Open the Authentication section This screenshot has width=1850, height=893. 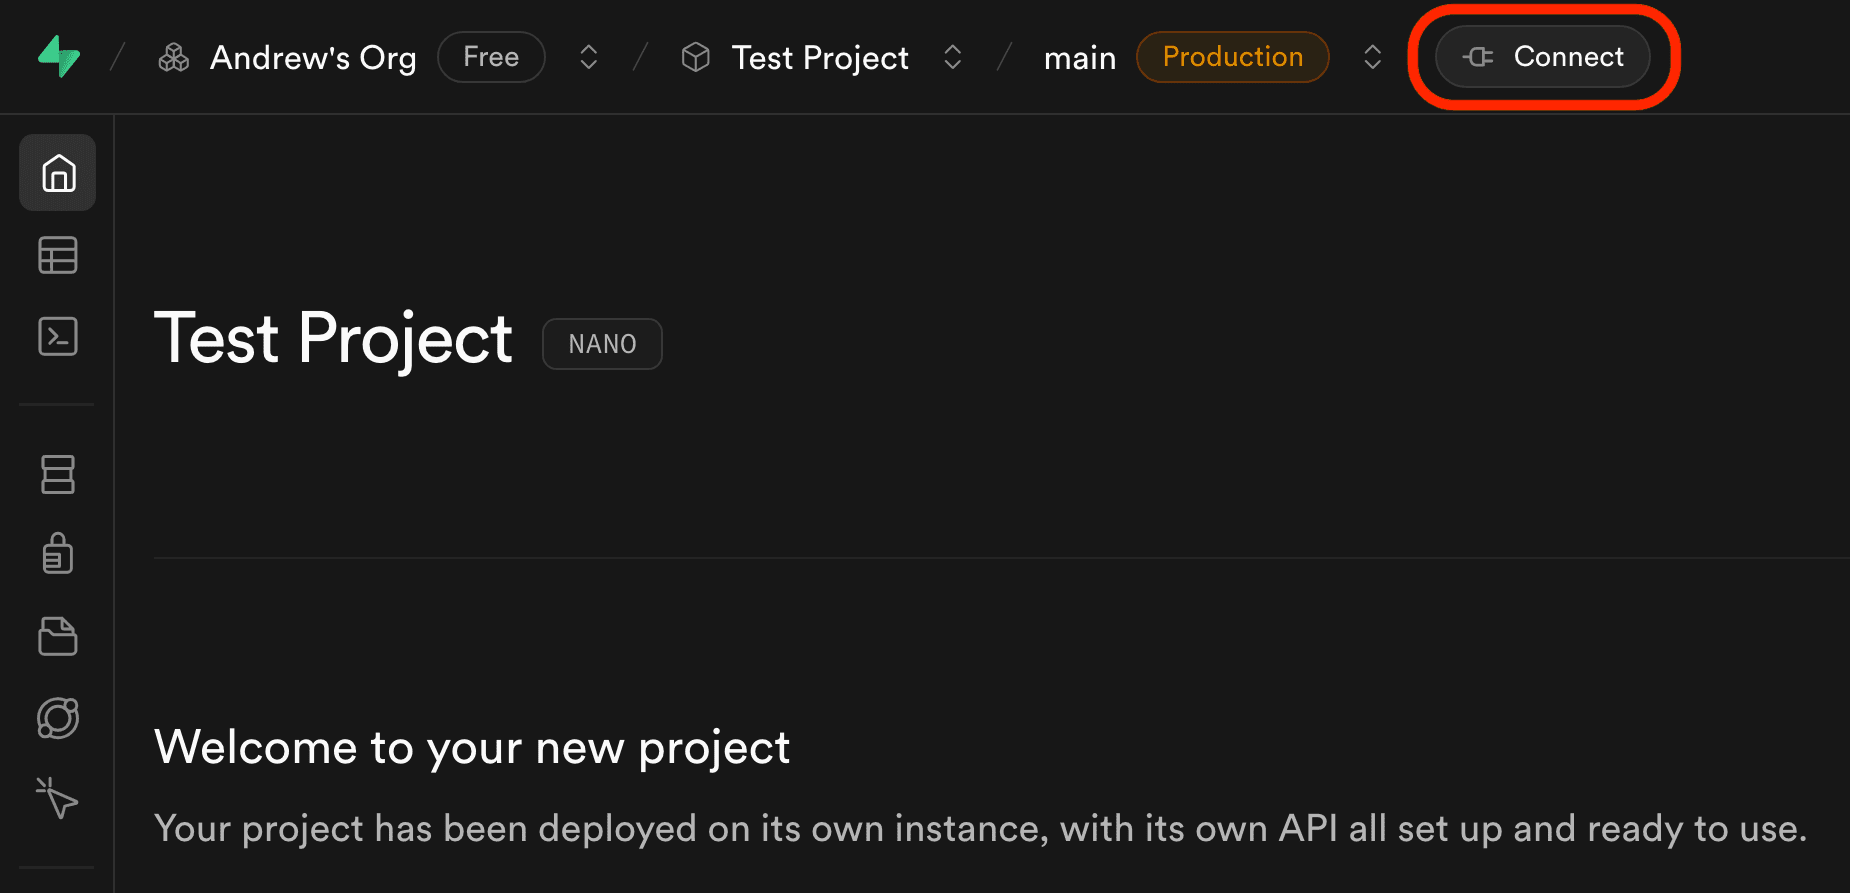tap(57, 554)
